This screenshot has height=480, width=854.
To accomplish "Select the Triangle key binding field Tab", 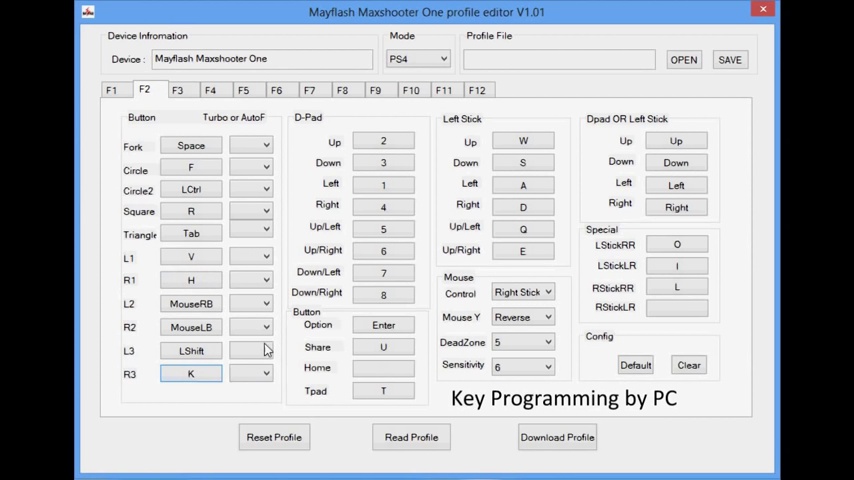I will [191, 233].
